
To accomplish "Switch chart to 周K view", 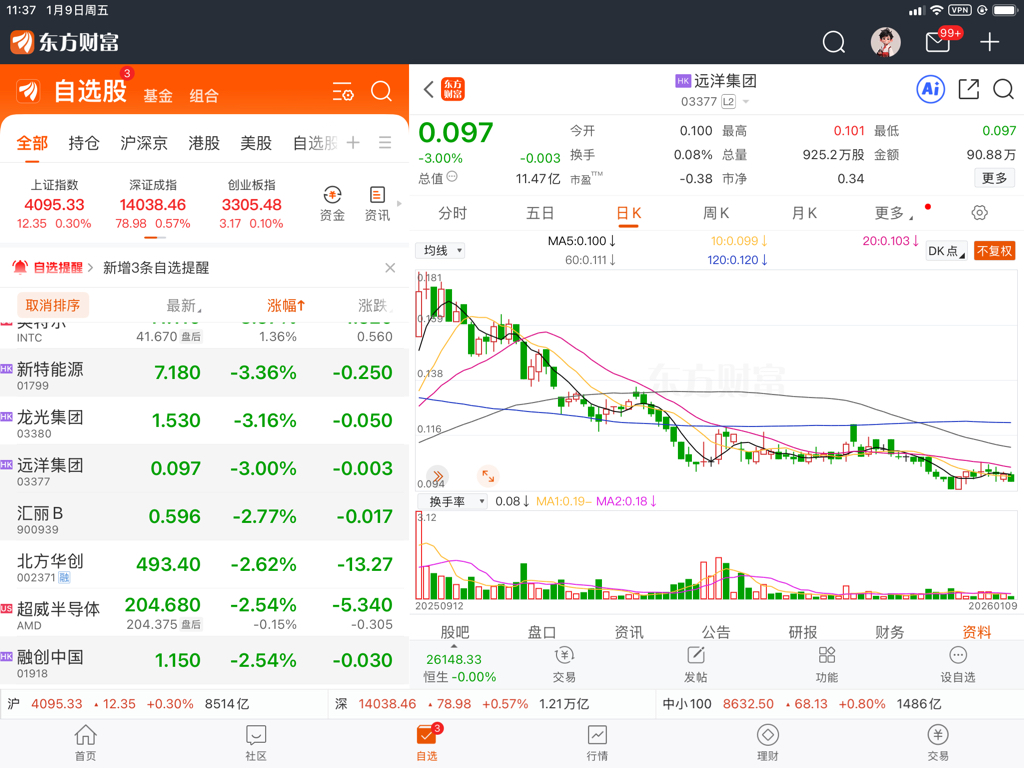I will [716, 213].
